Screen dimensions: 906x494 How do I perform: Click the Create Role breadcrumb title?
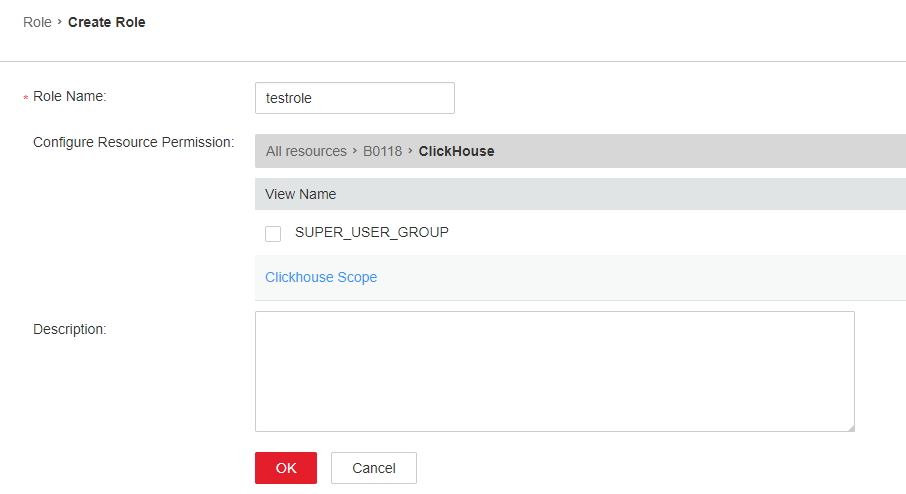tap(106, 22)
